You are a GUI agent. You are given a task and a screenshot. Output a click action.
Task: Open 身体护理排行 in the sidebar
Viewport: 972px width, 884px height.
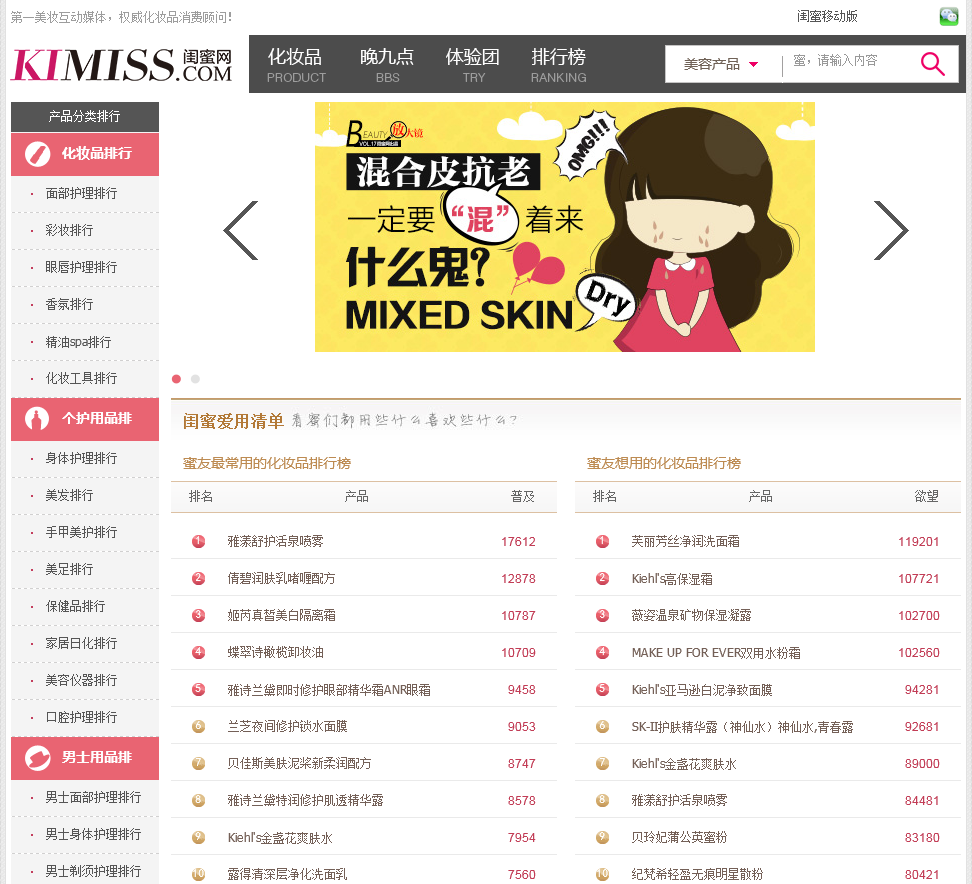coord(81,458)
